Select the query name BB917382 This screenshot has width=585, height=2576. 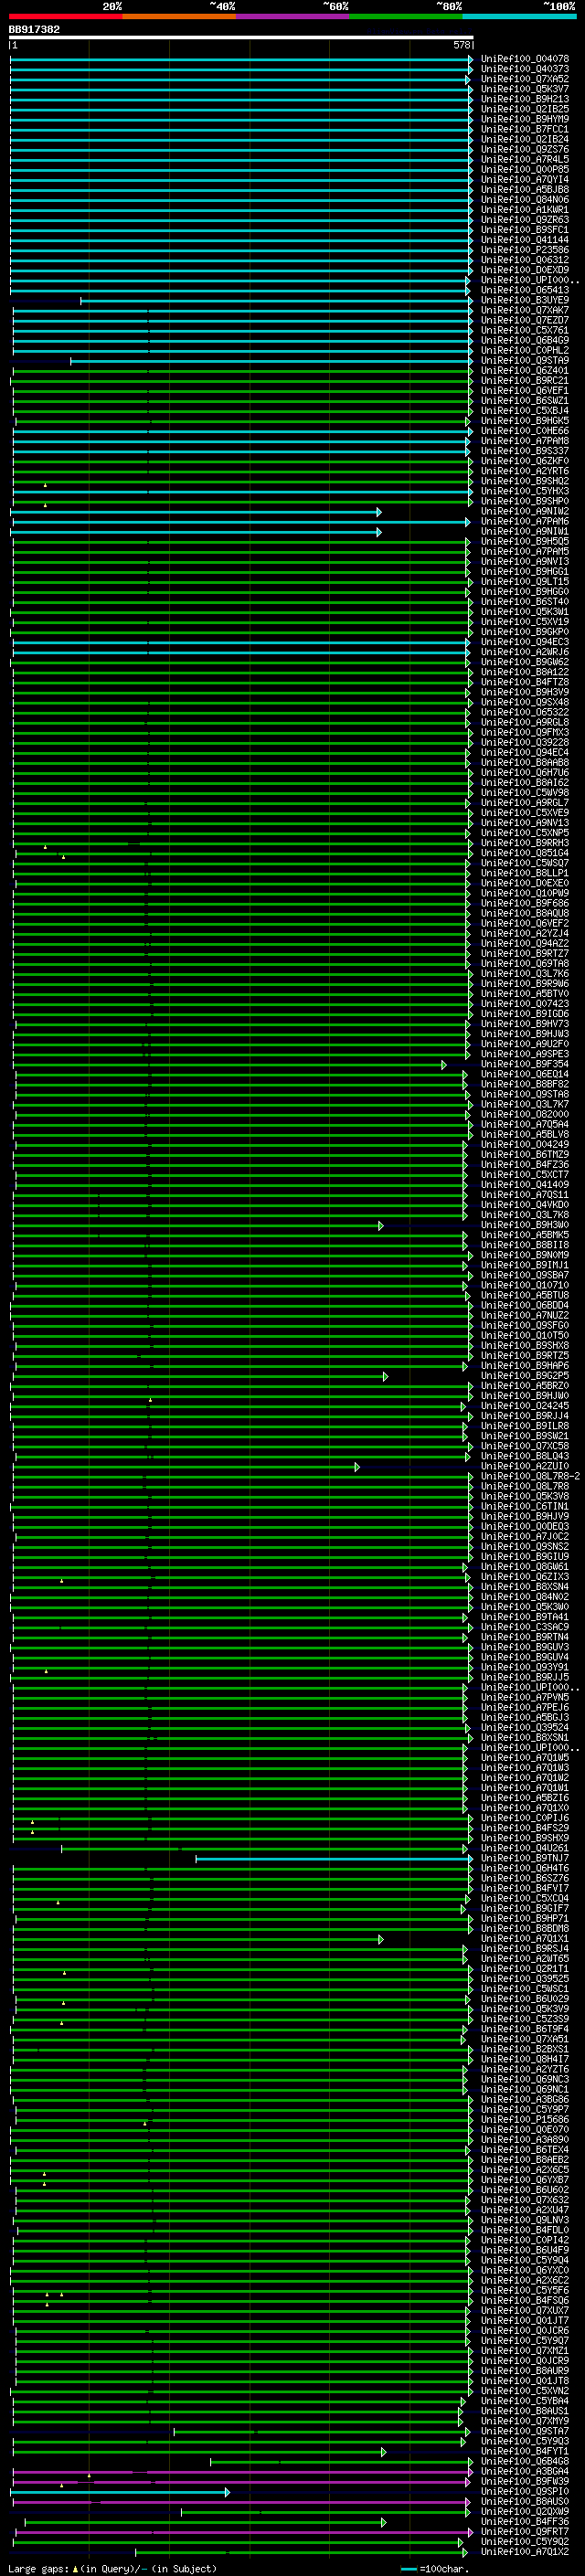[34, 29]
